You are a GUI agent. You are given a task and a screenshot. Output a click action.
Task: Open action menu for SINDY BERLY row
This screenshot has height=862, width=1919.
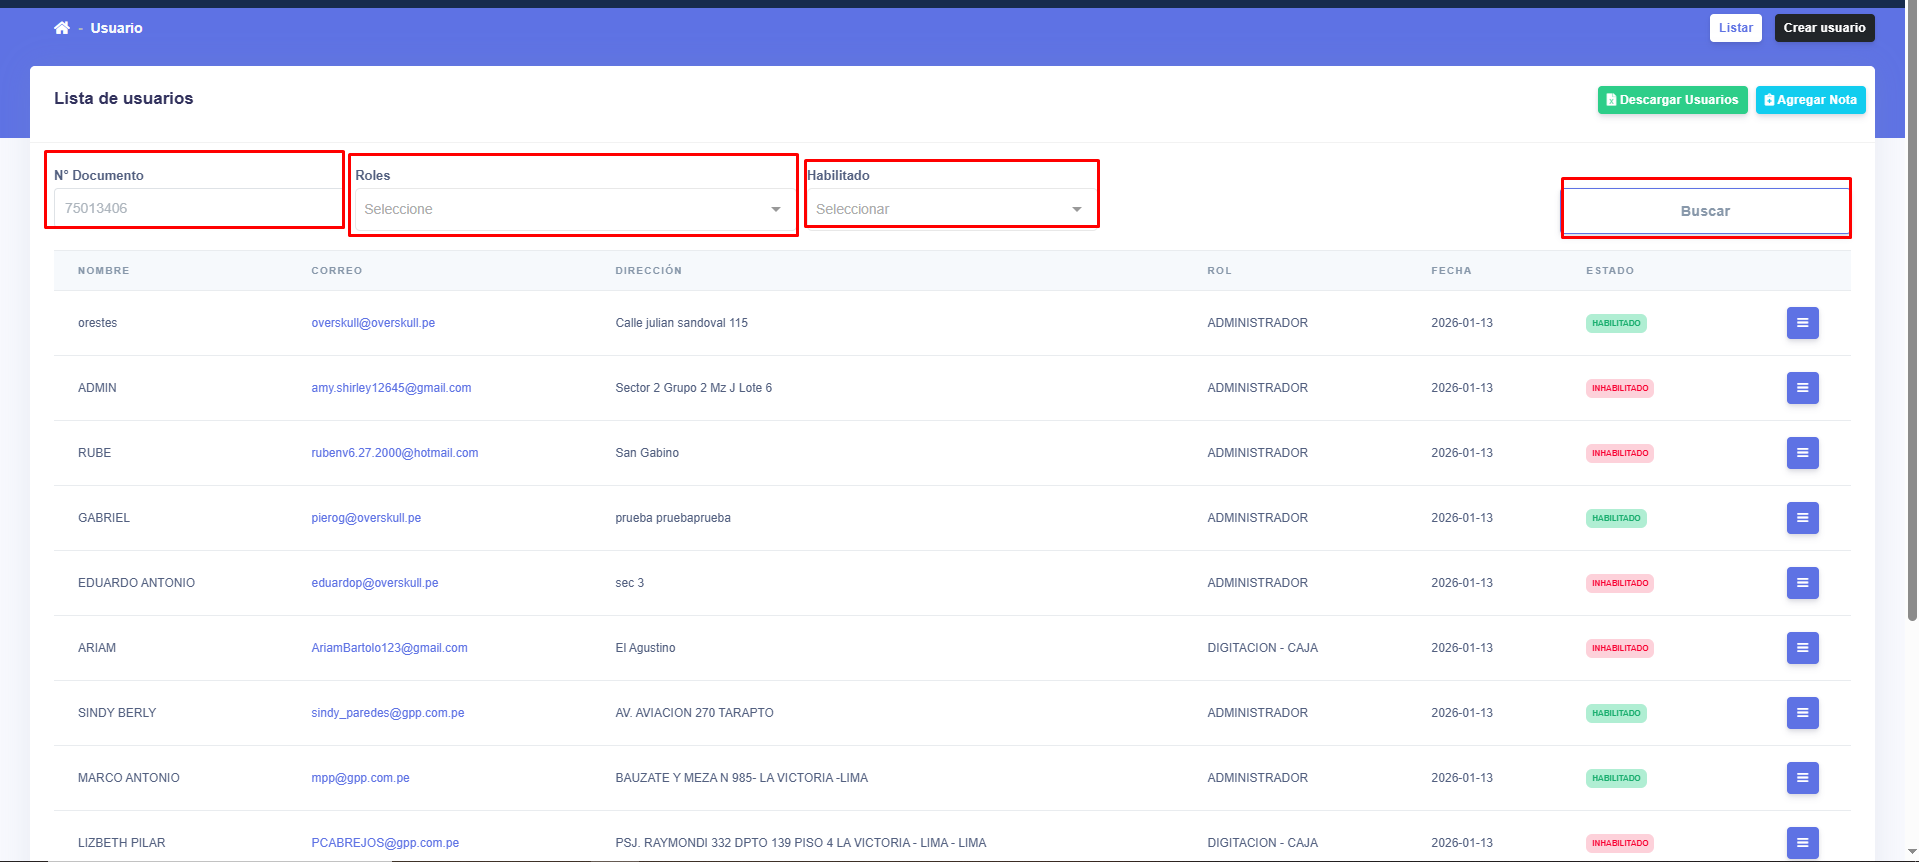tap(1802, 713)
